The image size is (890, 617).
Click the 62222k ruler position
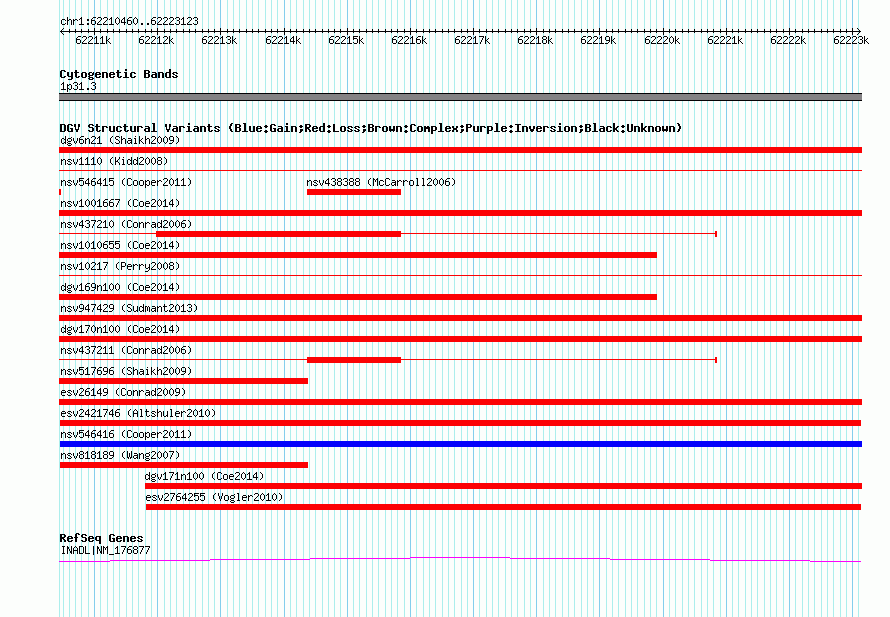point(788,40)
